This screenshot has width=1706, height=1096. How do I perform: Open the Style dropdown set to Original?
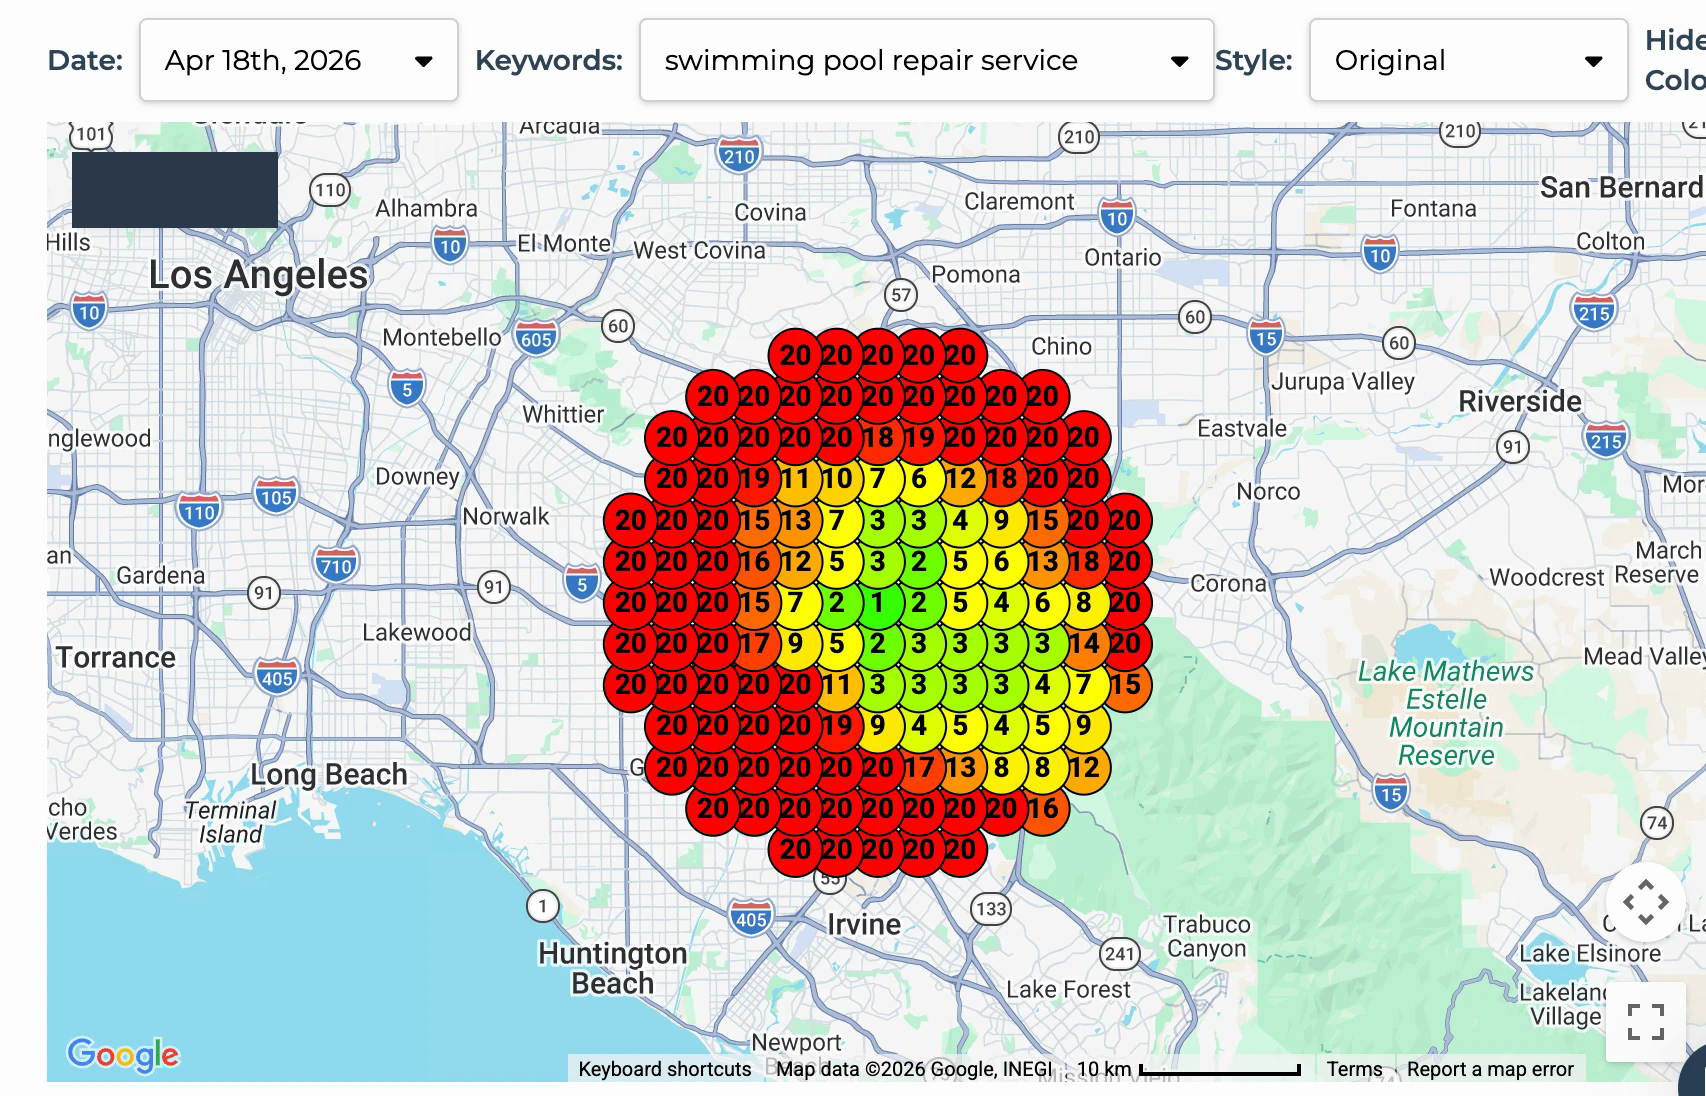tap(1468, 60)
